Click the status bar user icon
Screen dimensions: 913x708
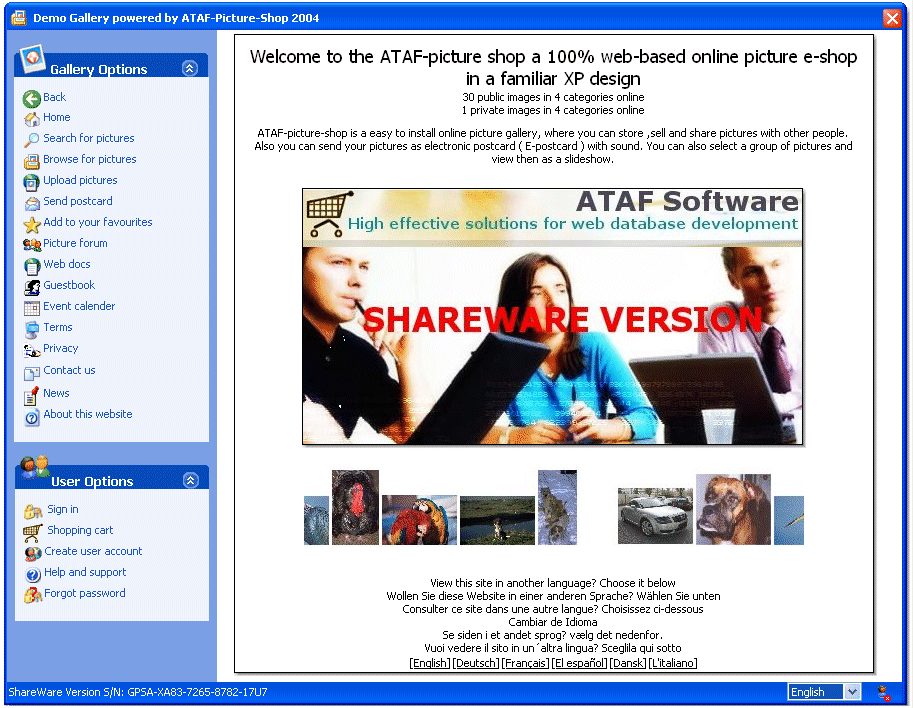[883, 692]
